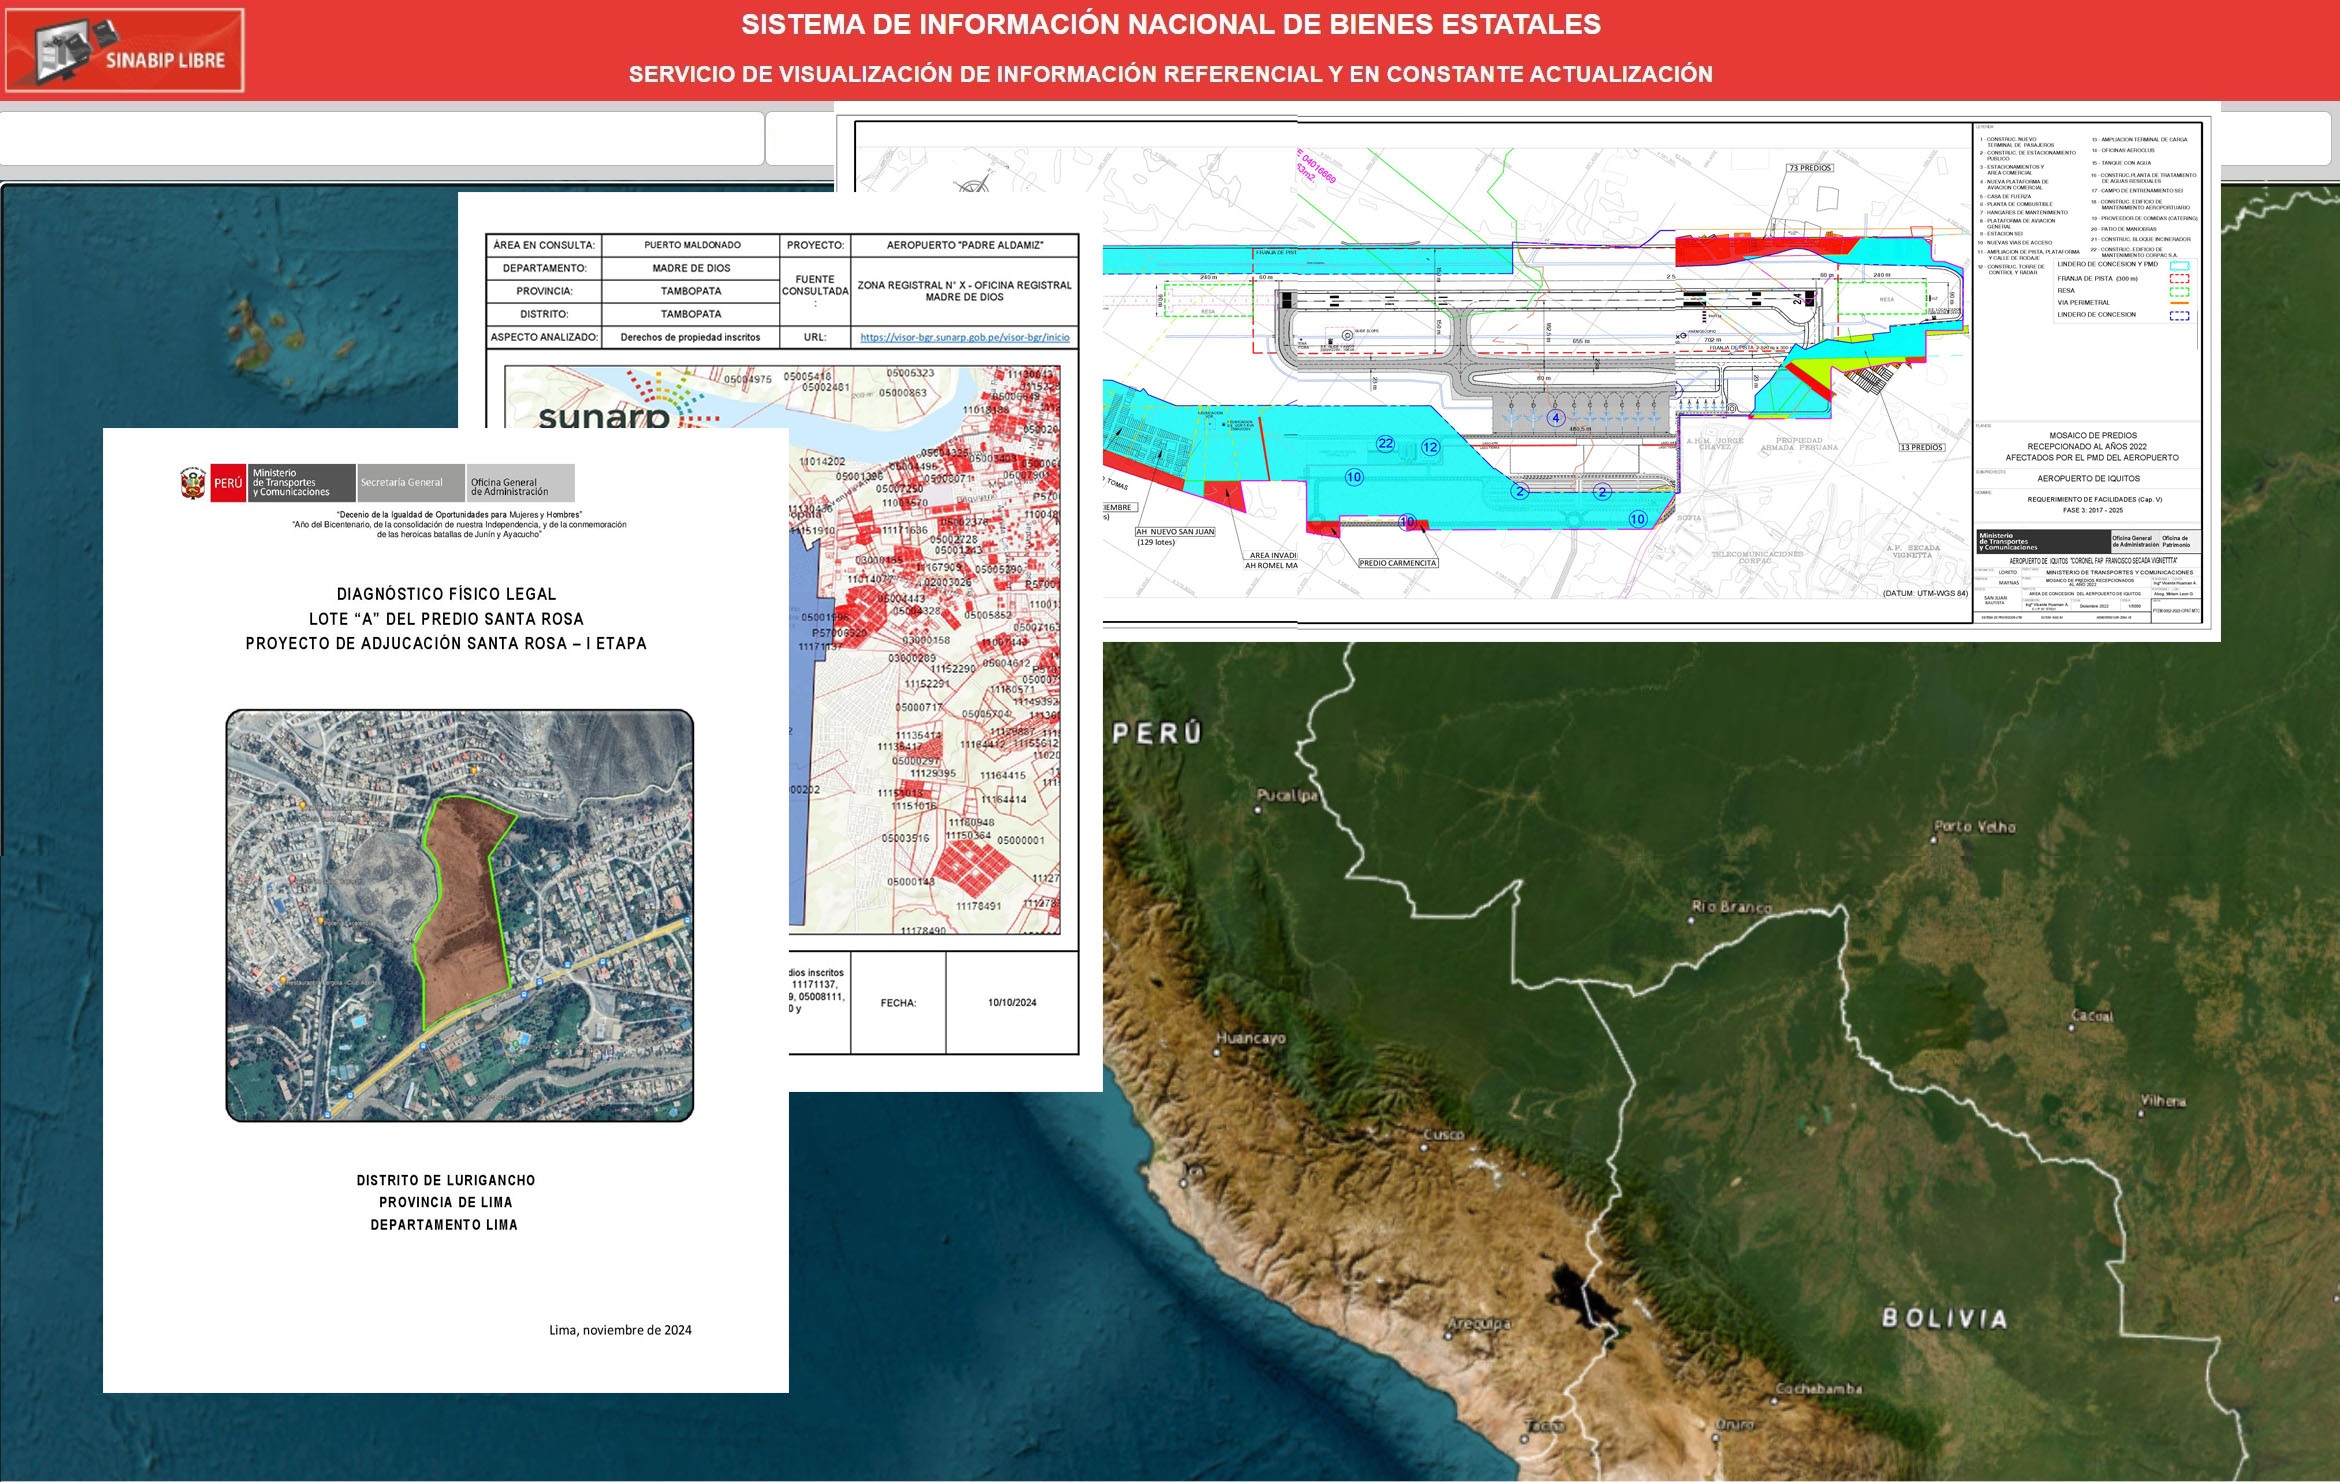Click the Peru coat of arms emblem
The width and height of the screenshot is (2340, 1482).
tap(193, 483)
